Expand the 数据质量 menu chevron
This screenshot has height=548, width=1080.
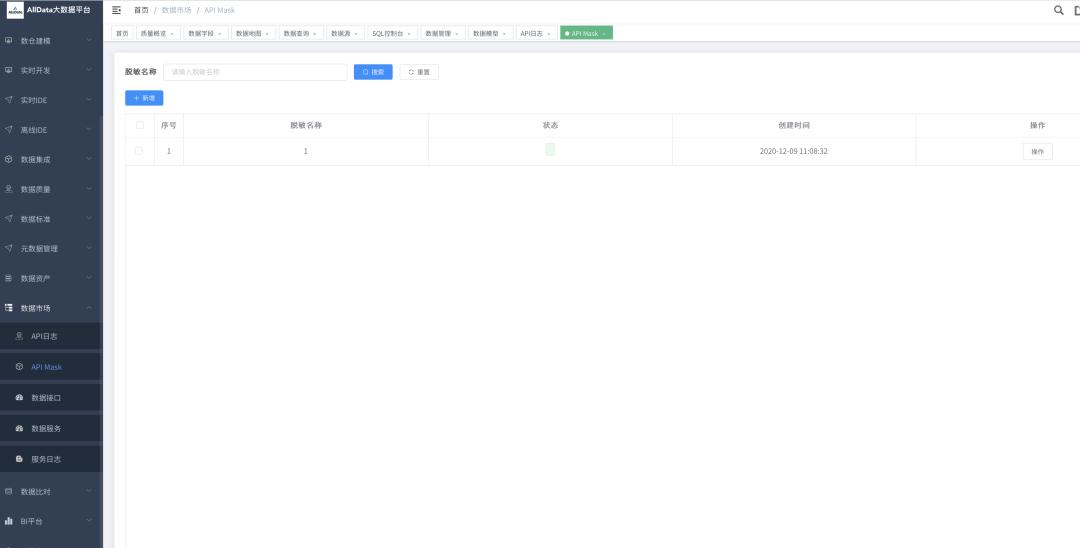(89, 189)
